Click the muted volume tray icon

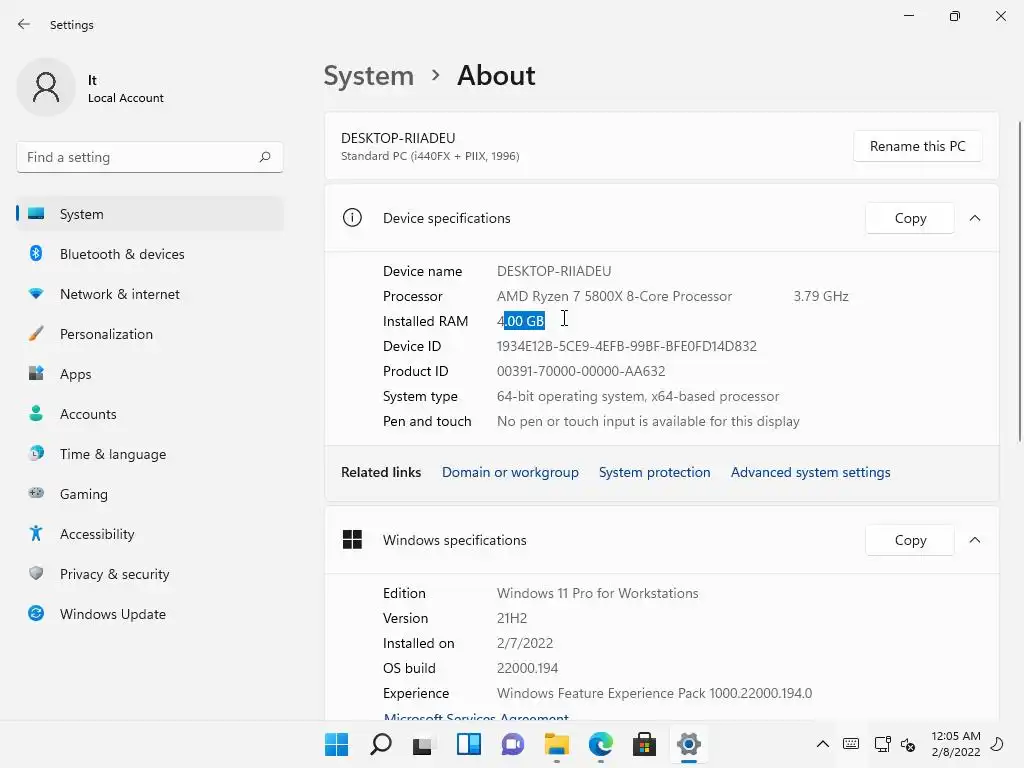tap(908, 744)
